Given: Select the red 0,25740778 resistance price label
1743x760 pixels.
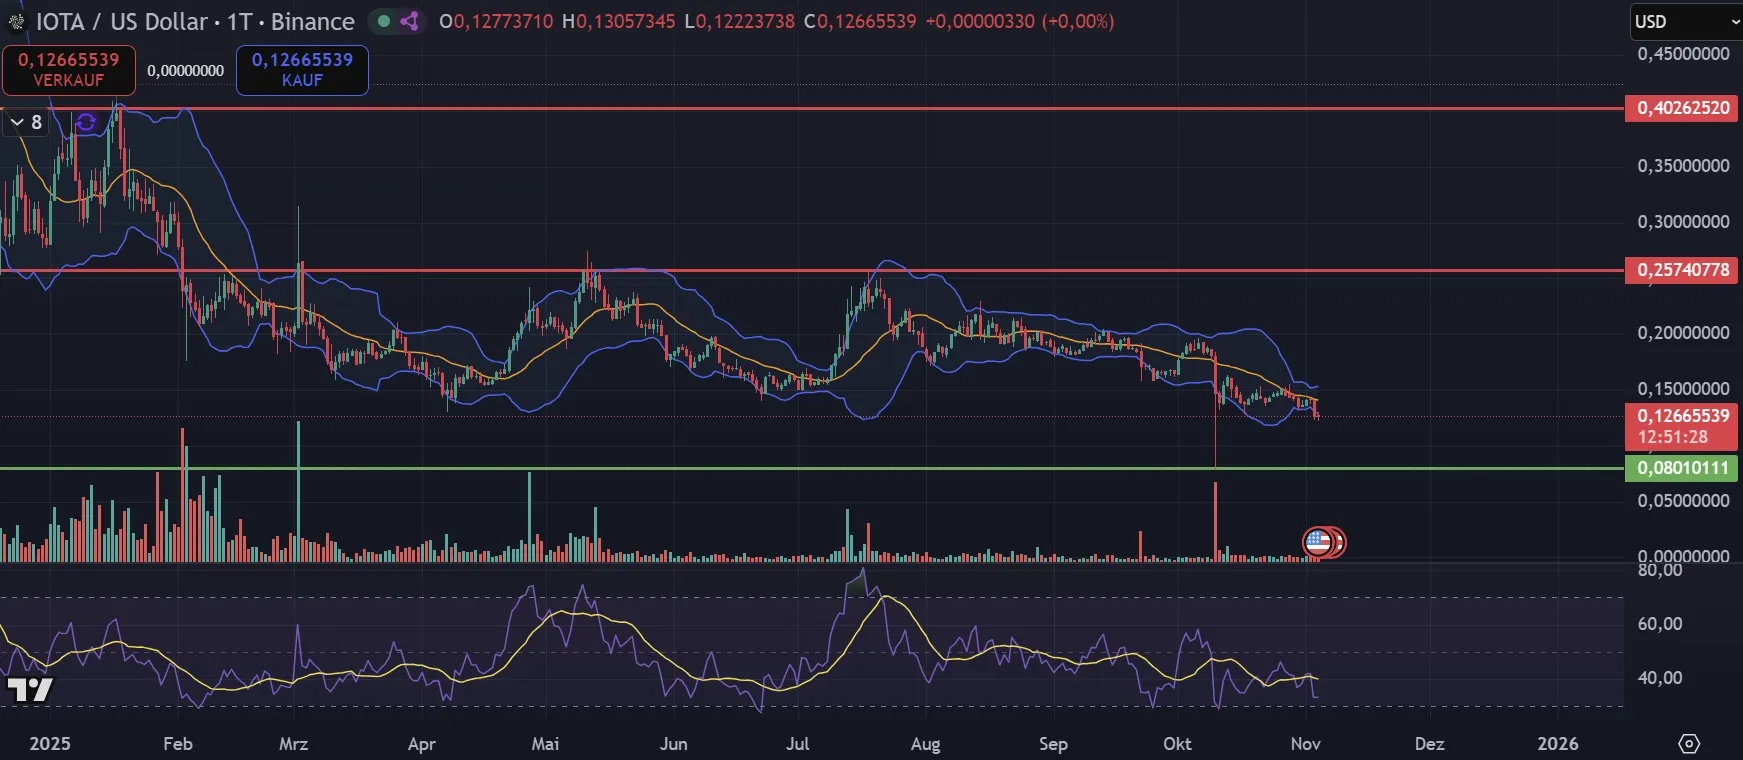Looking at the screenshot, I should point(1682,270).
